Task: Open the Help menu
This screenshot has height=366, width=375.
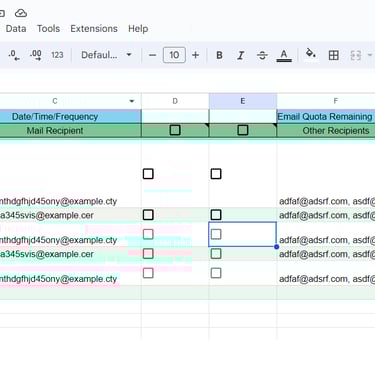Action: coord(138,29)
